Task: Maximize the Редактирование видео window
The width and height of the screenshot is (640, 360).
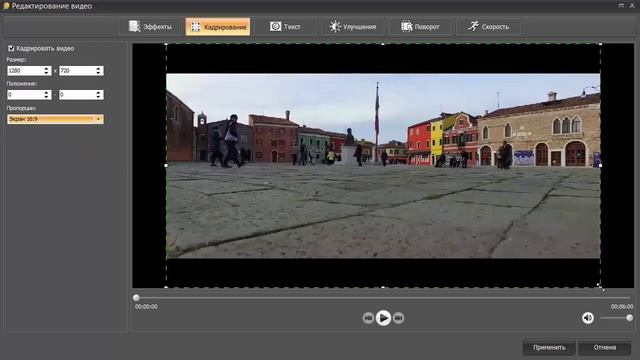Action: pos(621,5)
